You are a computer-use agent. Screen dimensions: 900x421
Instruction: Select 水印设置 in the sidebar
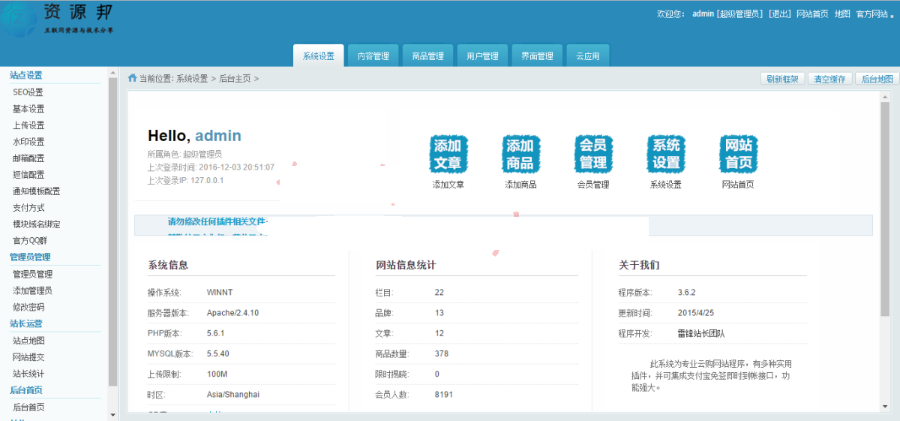tap(28, 142)
